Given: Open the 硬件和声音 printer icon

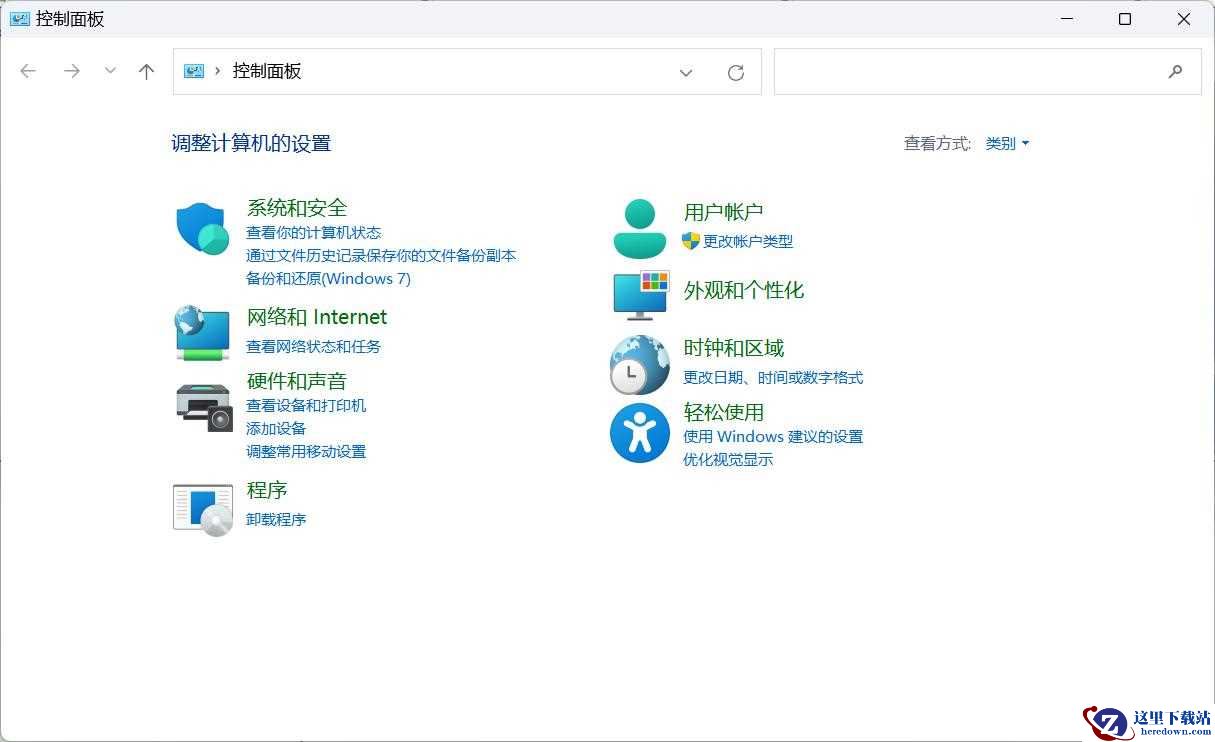Looking at the screenshot, I should [204, 407].
